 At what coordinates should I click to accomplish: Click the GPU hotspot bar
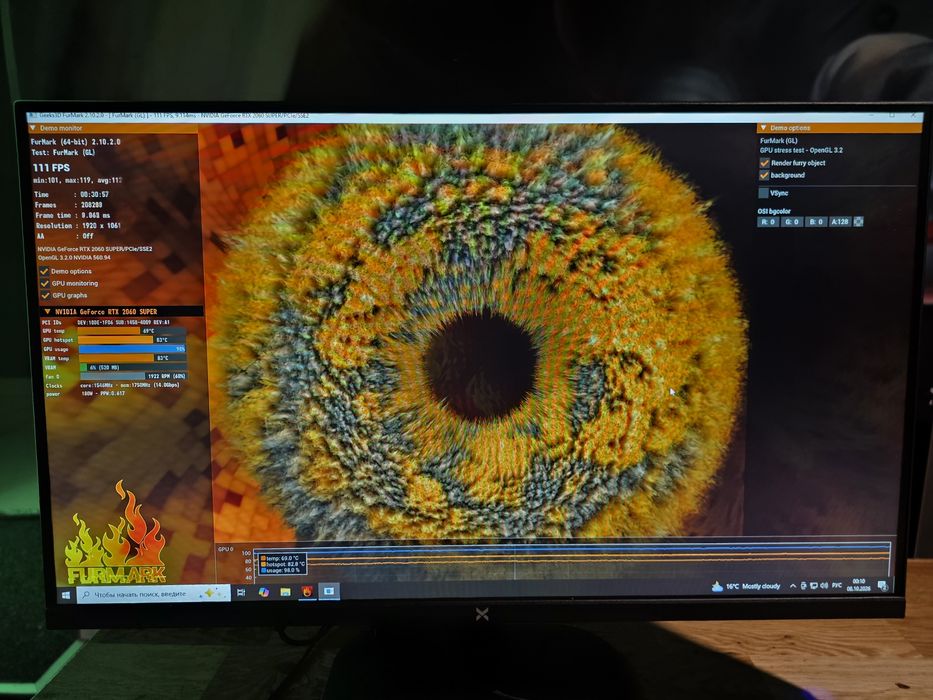(132, 340)
